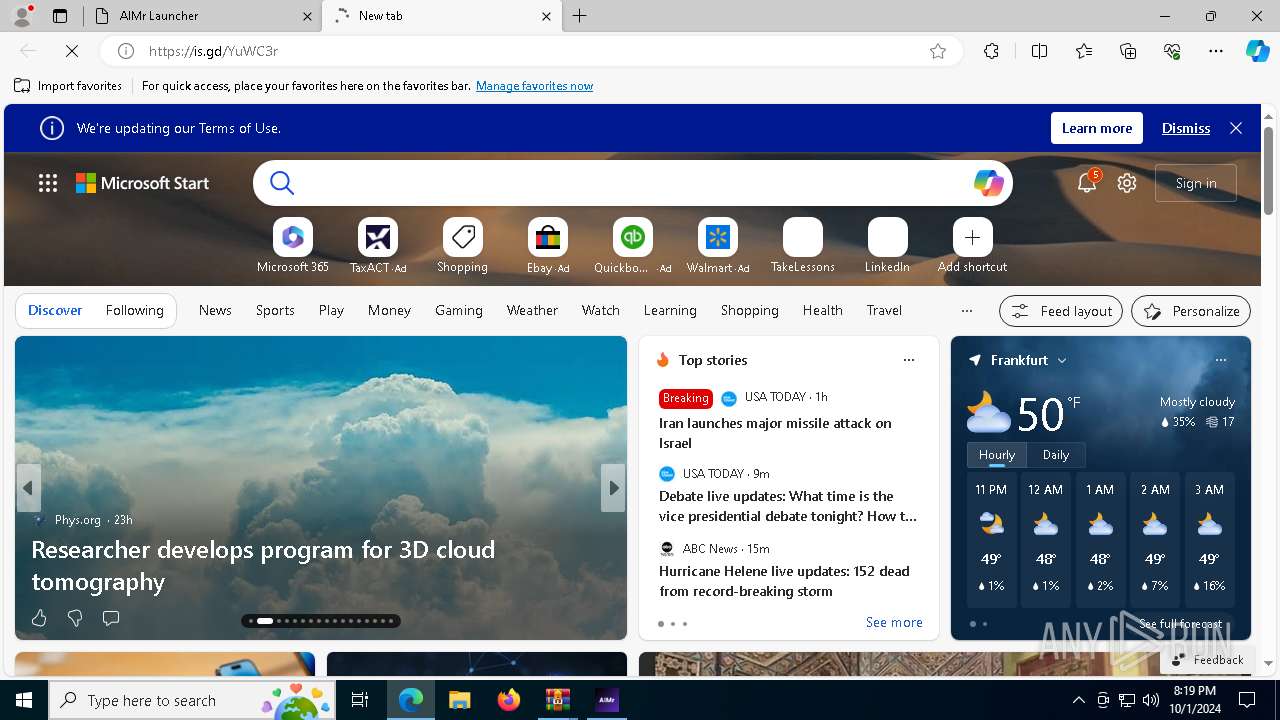The height and width of the screenshot is (720, 1280).
Task: Open the LinkedIn shortcut tile
Action: pyautogui.click(x=888, y=245)
